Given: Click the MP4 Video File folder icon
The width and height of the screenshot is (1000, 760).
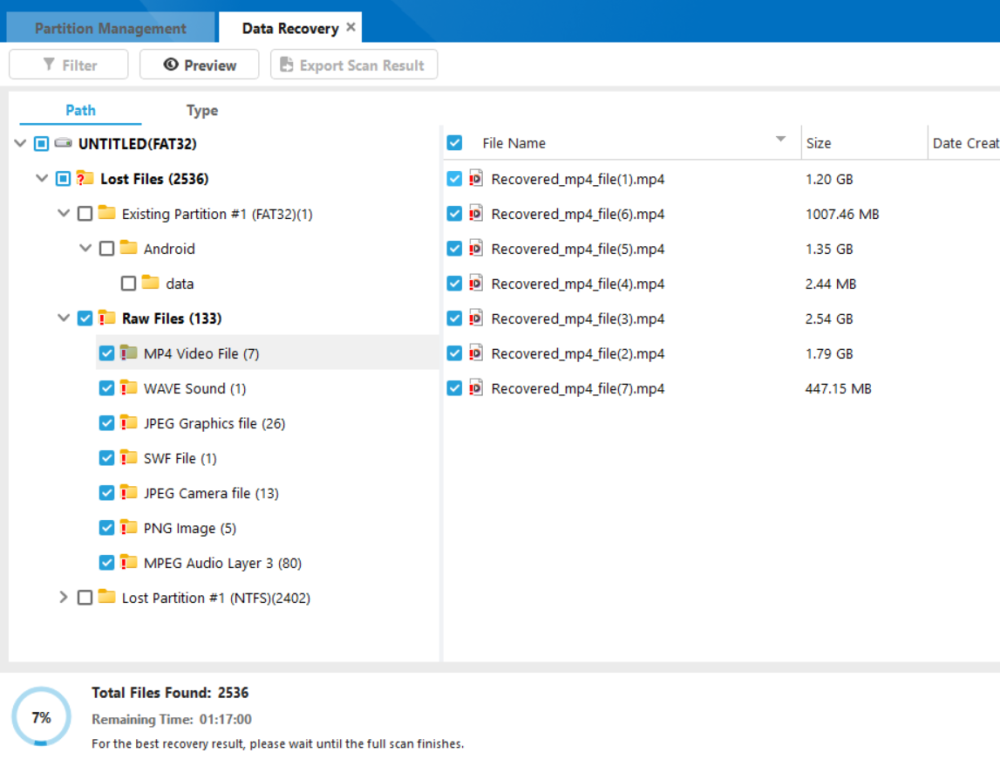Looking at the screenshot, I should click(x=128, y=354).
